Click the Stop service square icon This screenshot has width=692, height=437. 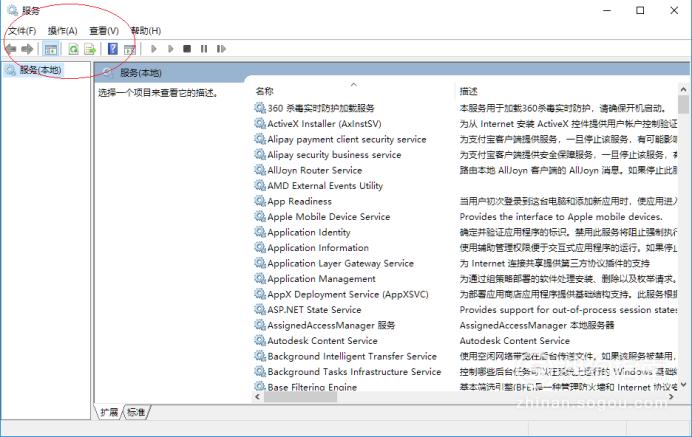[187, 49]
